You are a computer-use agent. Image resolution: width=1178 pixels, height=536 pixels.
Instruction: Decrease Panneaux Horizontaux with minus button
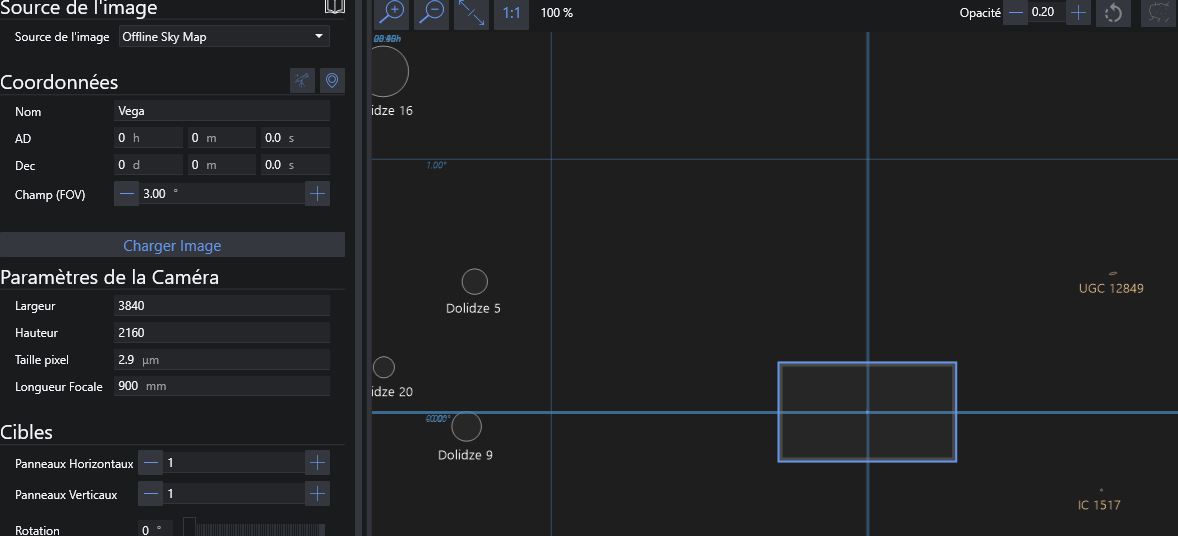[151, 462]
